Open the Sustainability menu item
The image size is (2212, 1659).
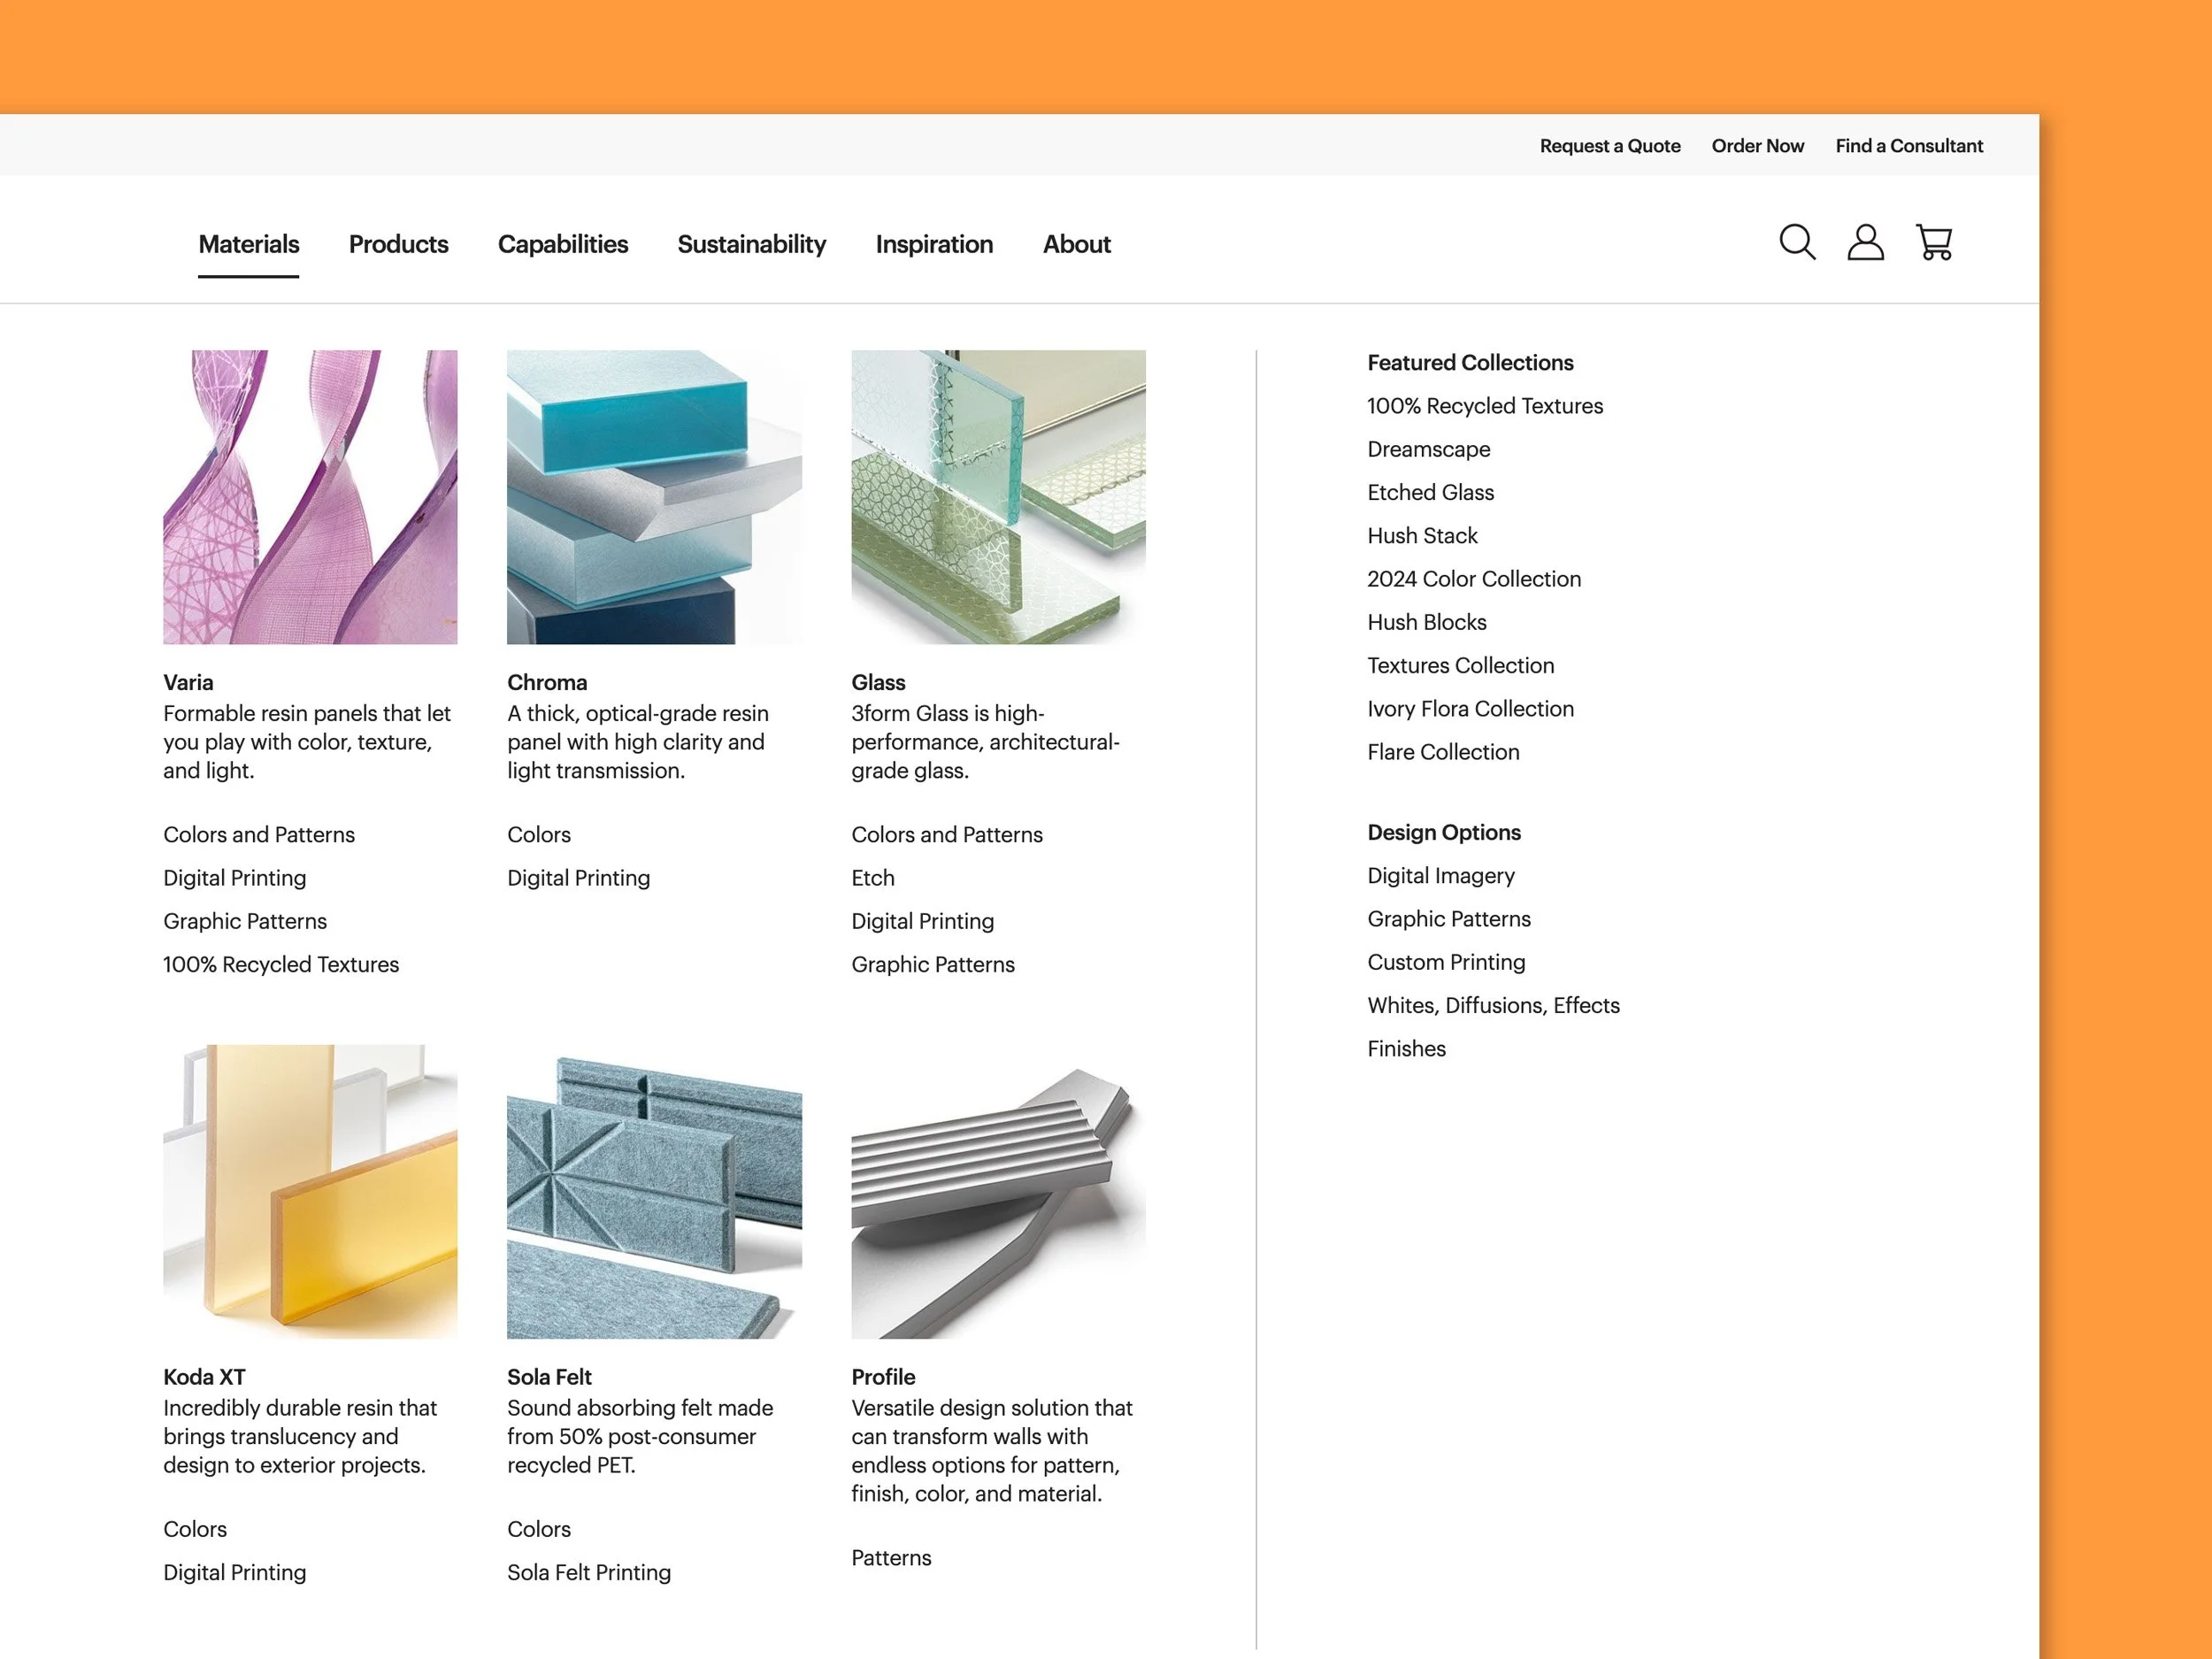[x=751, y=244]
